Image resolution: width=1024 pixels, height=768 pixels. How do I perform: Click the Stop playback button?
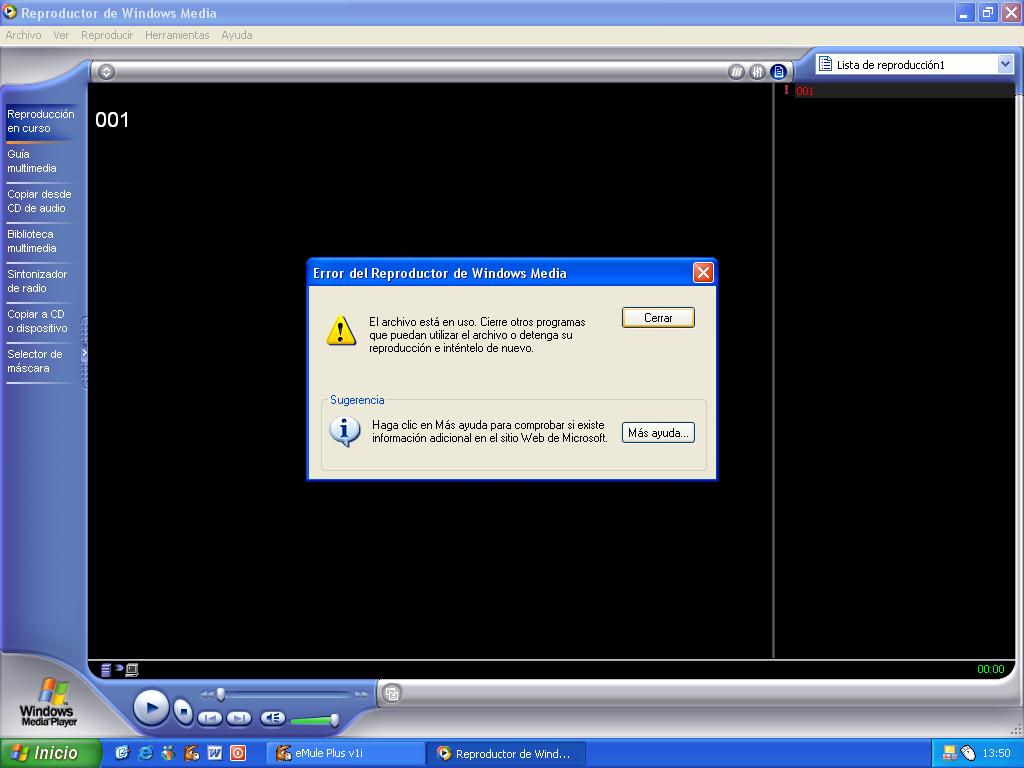click(184, 711)
